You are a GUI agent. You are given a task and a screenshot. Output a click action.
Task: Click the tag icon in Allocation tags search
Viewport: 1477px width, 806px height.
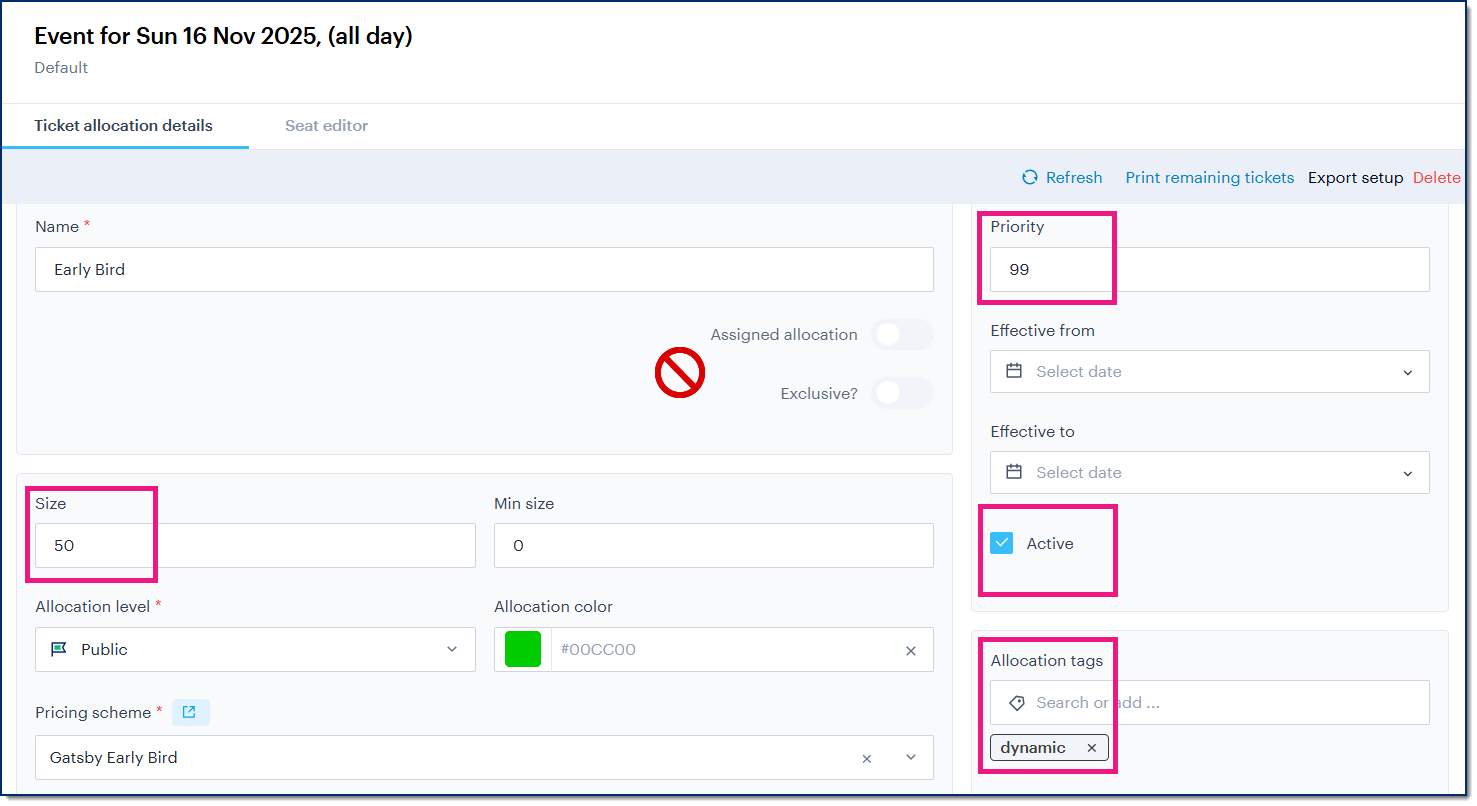(x=1017, y=703)
